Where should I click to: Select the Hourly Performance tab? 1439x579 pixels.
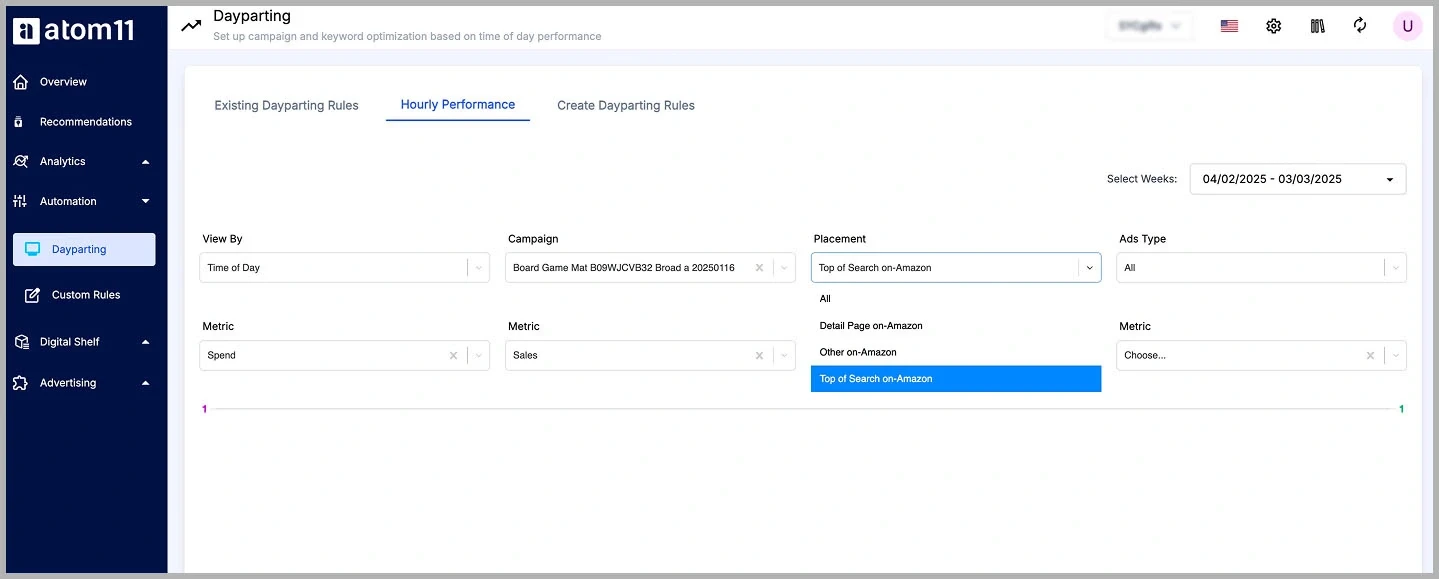458,104
